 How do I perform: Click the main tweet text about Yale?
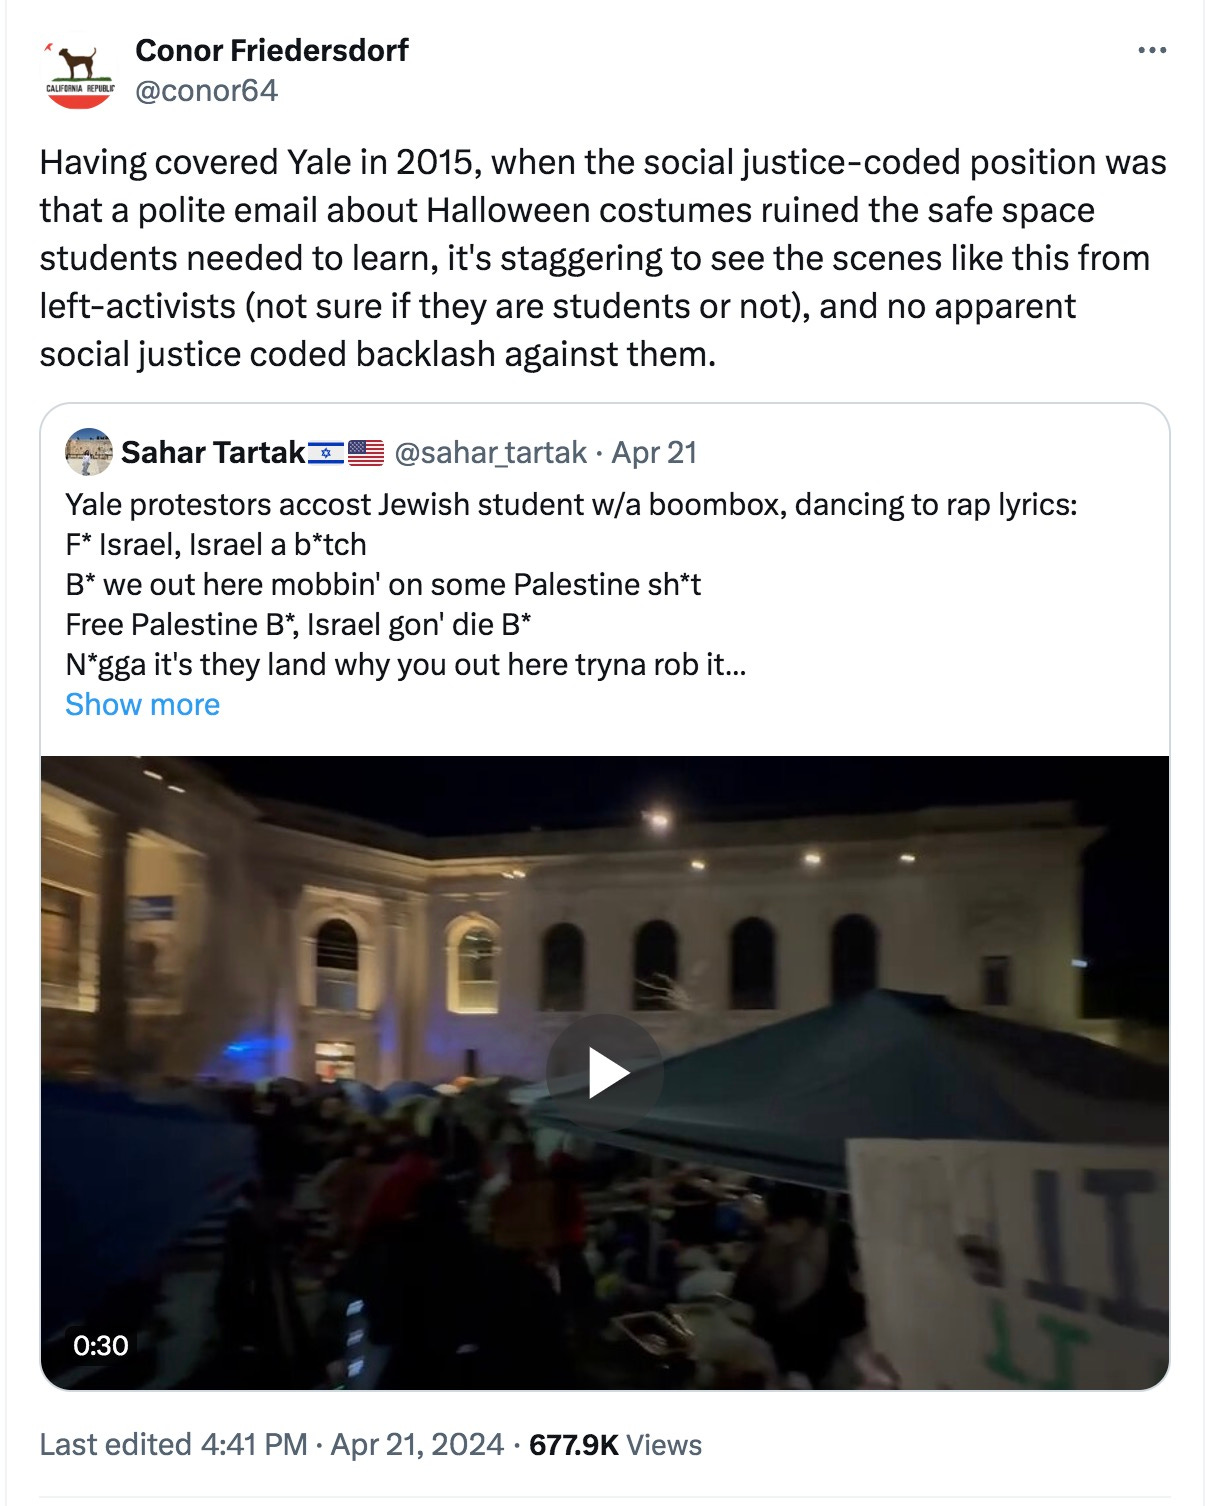coord(603,258)
